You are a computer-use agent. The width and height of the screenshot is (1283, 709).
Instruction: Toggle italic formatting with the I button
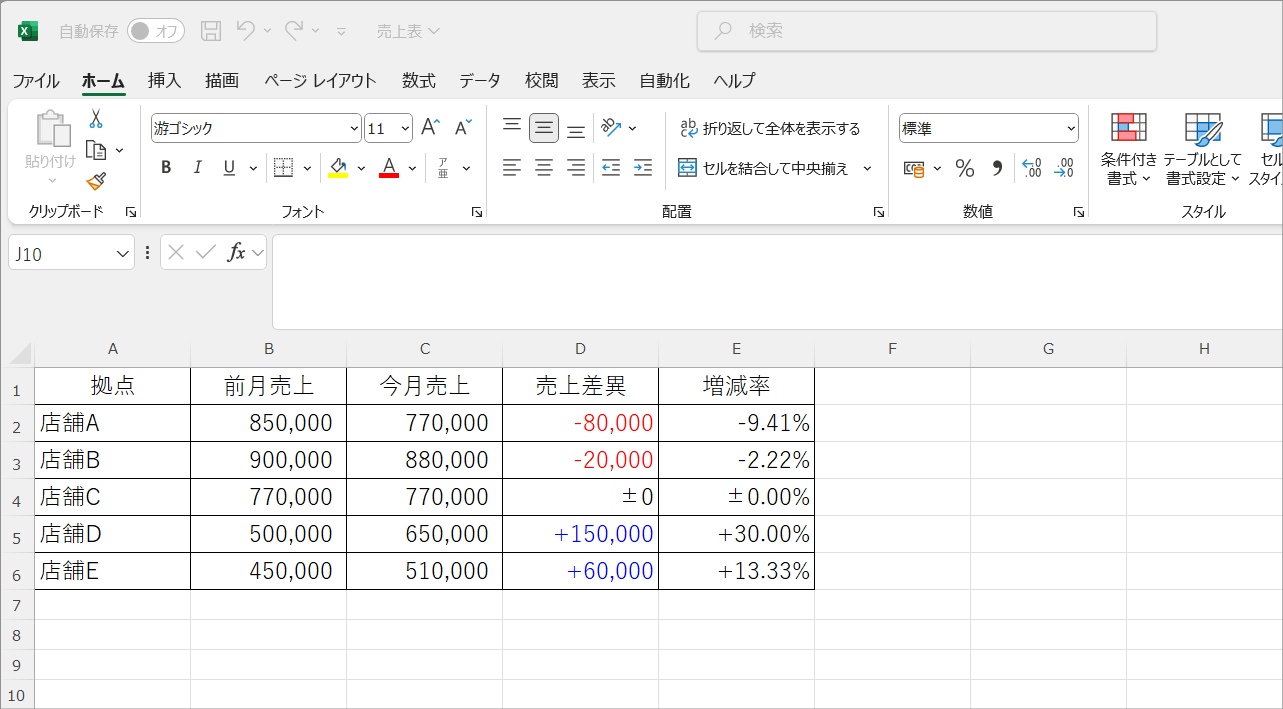tap(197, 168)
